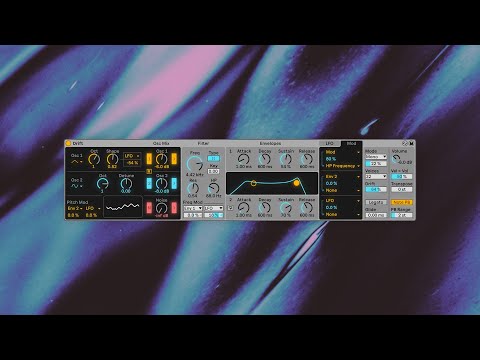
Task: Switch to the LFO tab
Action: (x=329, y=143)
